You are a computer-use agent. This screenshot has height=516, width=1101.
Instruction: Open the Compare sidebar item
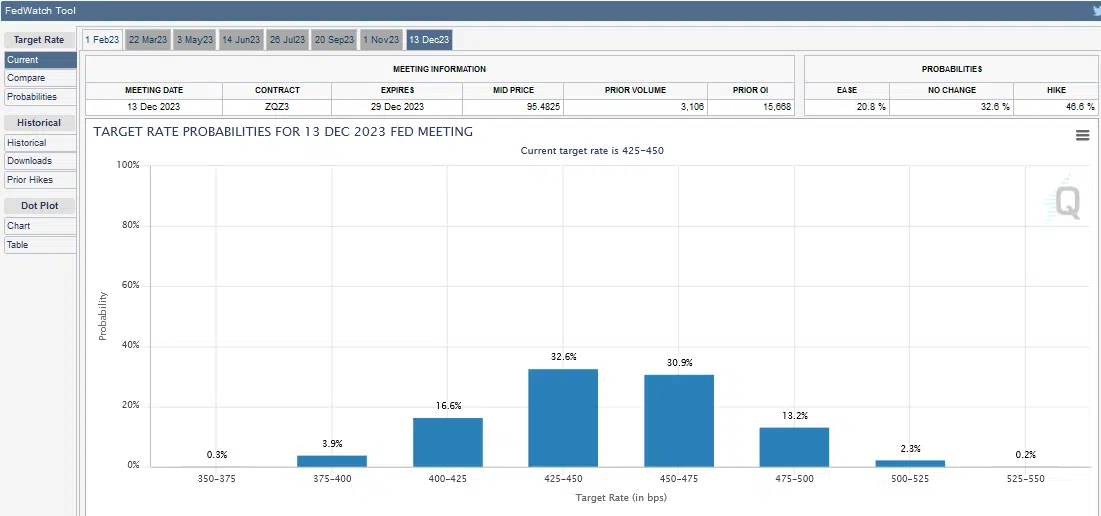[x=40, y=78]
